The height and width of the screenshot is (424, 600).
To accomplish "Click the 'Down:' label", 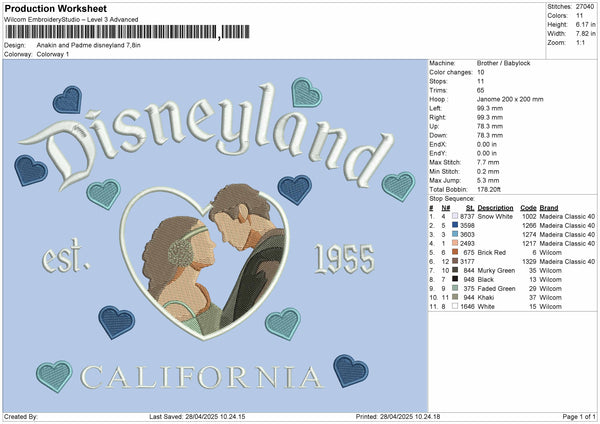I will pos(438,135).
